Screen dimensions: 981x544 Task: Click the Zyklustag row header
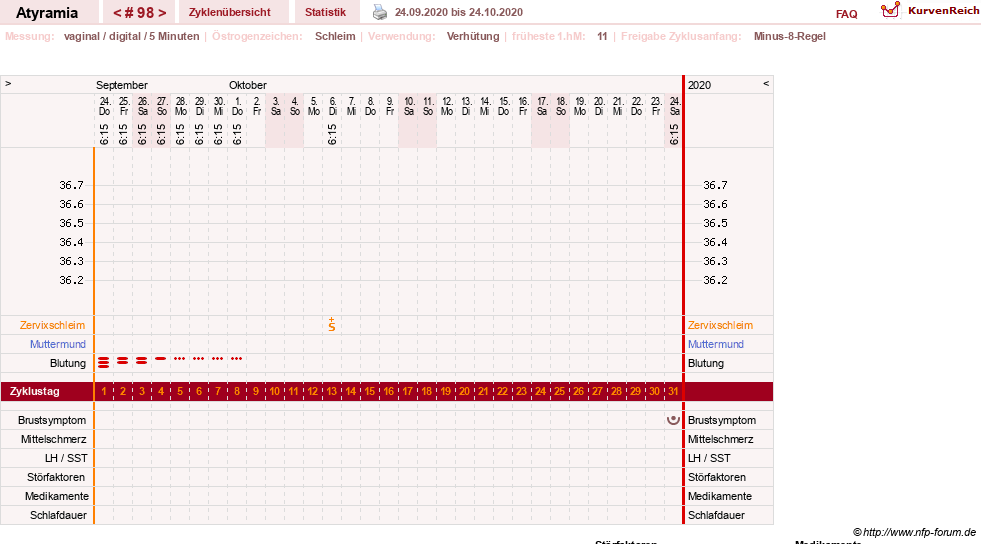35,391
